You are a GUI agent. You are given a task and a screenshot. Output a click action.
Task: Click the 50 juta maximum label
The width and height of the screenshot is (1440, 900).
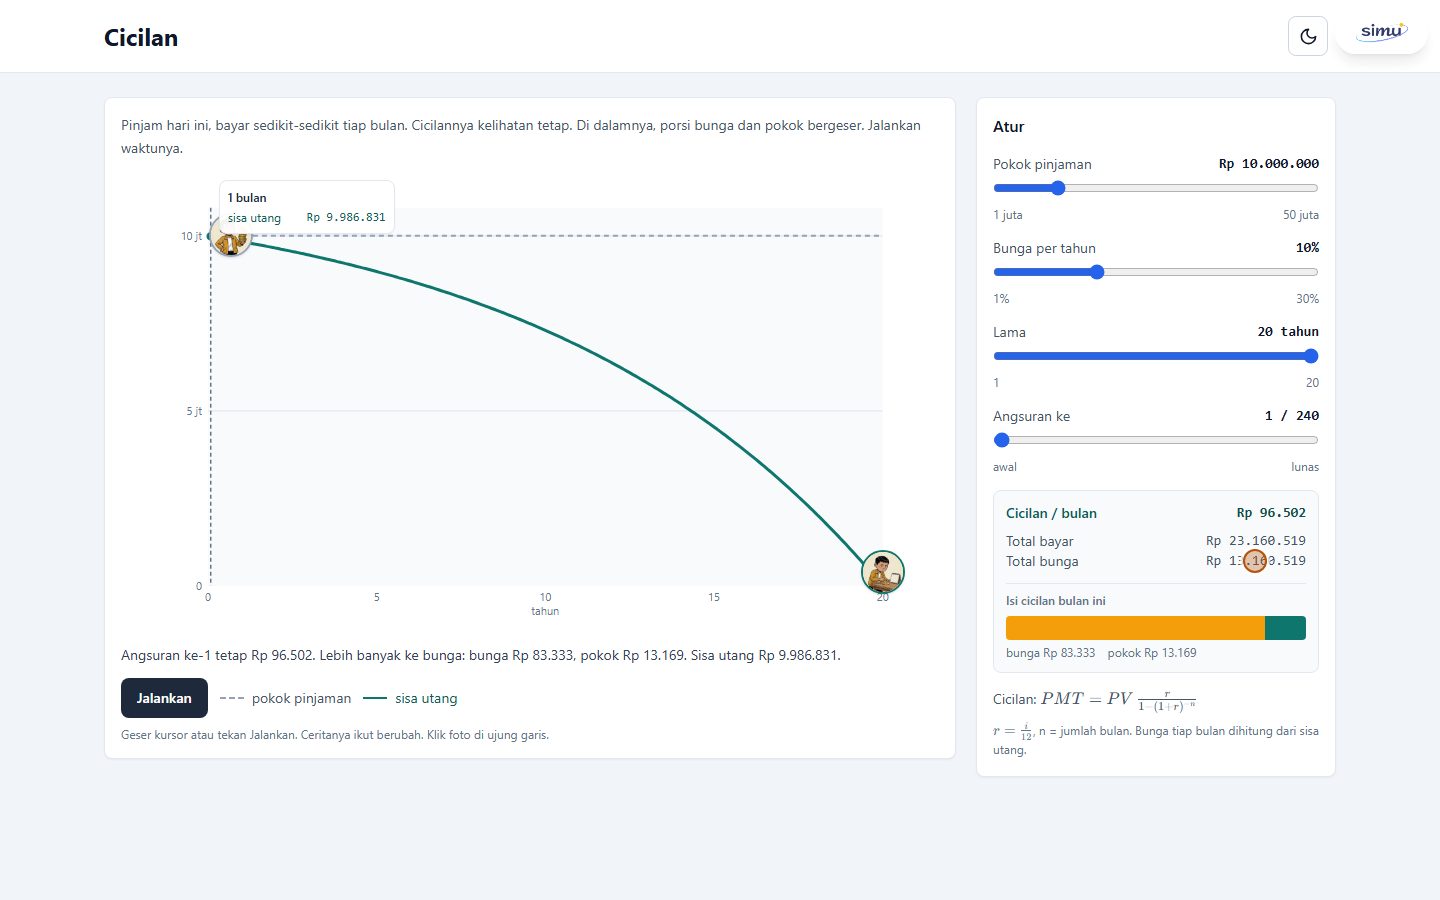(1301, 215)
